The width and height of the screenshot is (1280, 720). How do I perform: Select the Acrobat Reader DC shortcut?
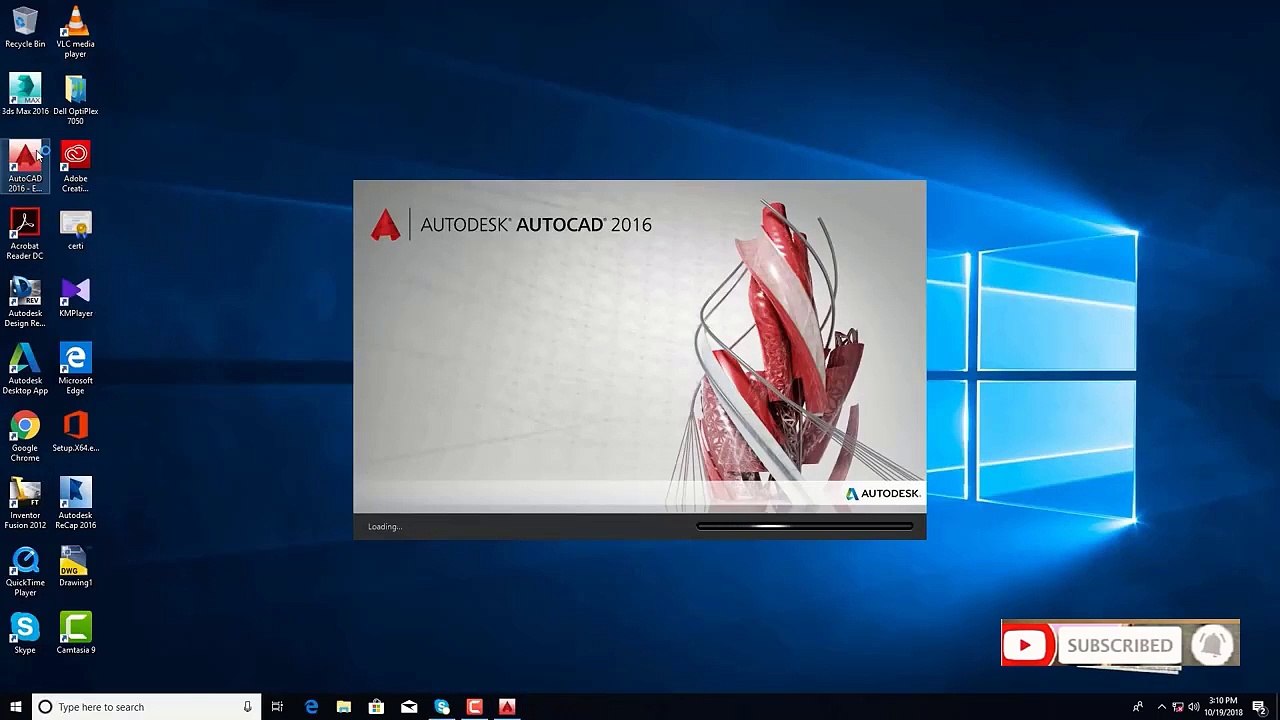coord(25,234)
